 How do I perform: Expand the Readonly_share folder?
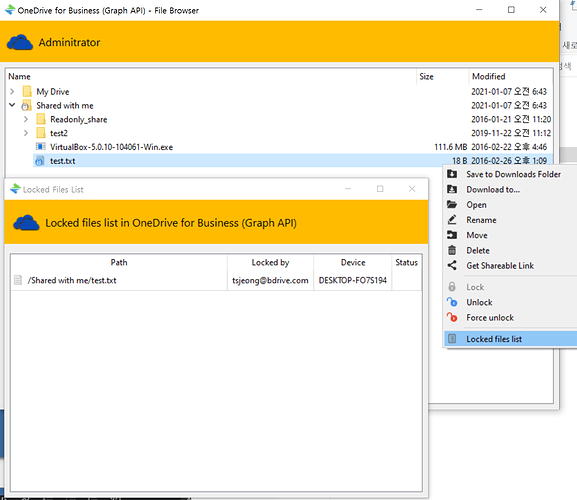26,119
